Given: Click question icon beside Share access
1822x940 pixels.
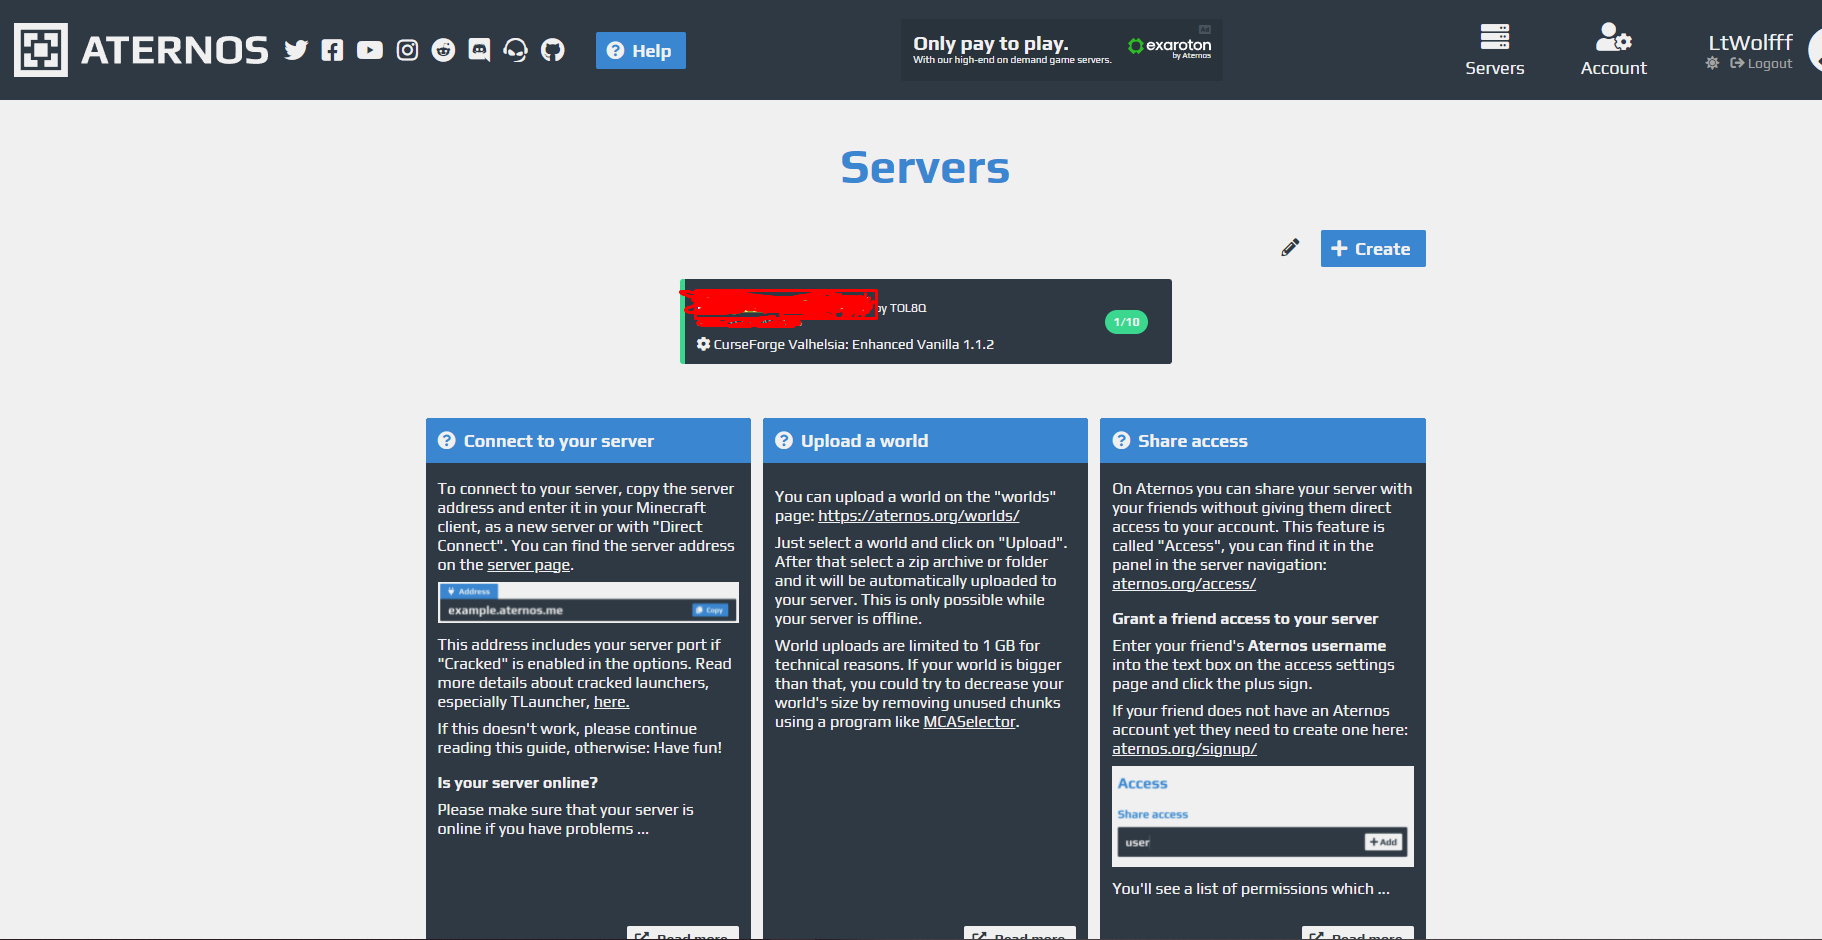Looking at the screenshot, I should point(1121,441).
